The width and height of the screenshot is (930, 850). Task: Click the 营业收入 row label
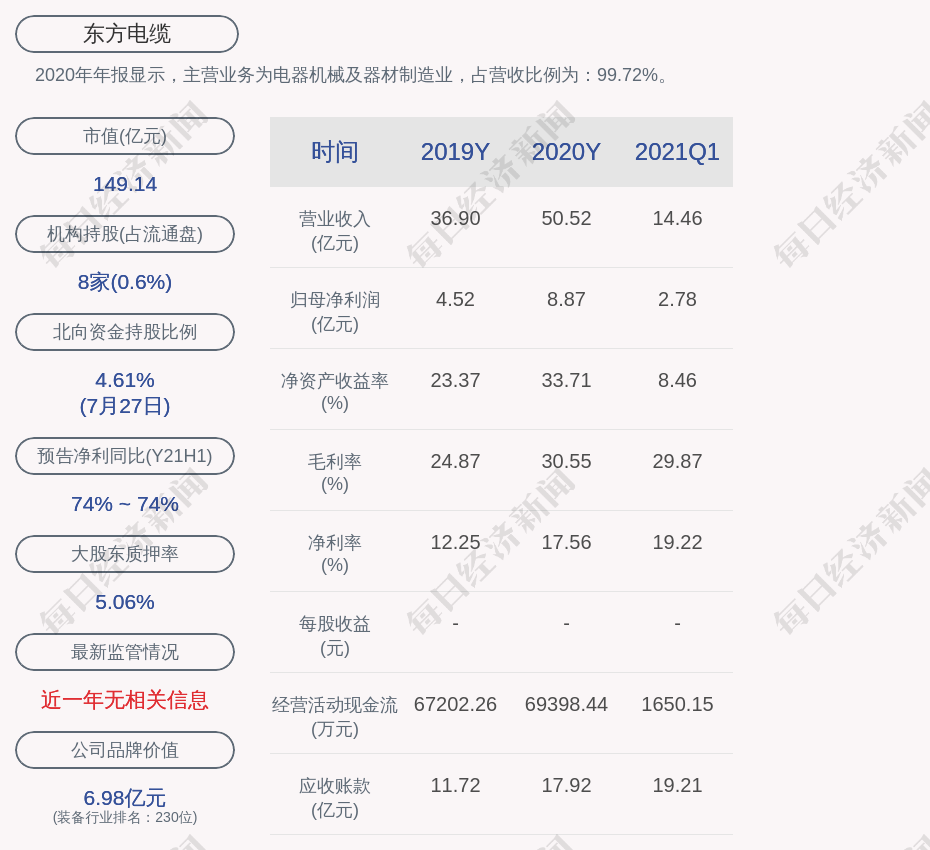tap(335, 231)
